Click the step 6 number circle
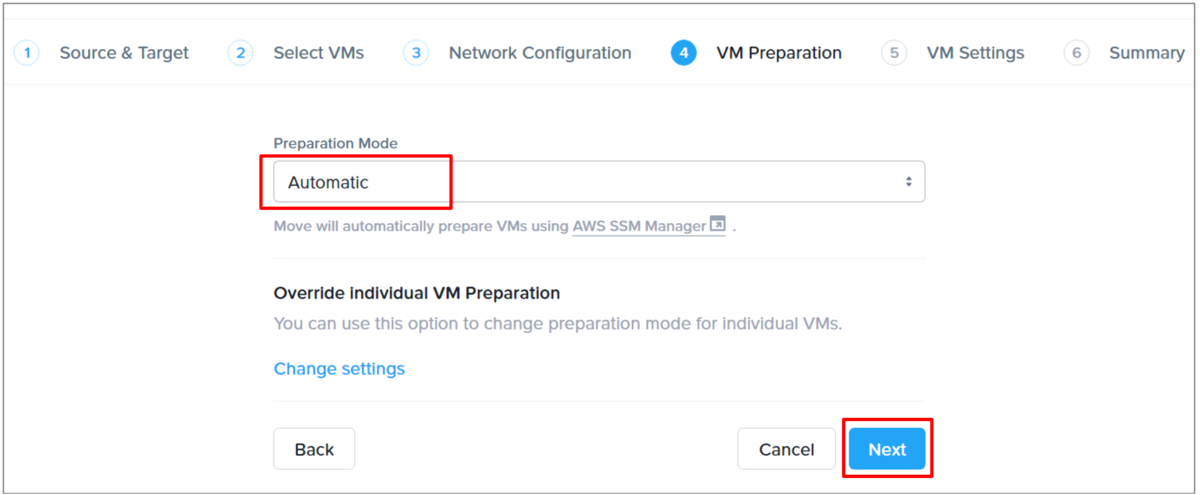Viewport: 1200px width, 495px height. (x=1076, y=53)
